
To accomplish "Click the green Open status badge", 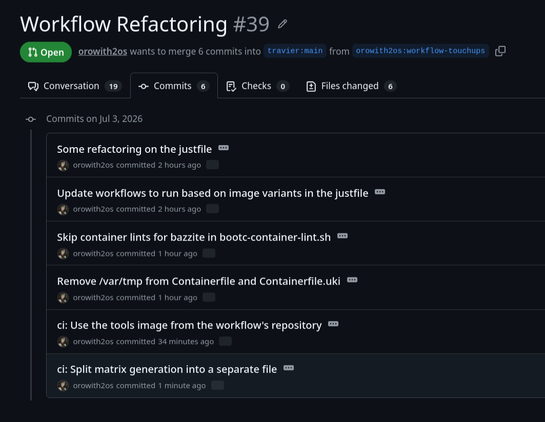I will click(46, 52).
